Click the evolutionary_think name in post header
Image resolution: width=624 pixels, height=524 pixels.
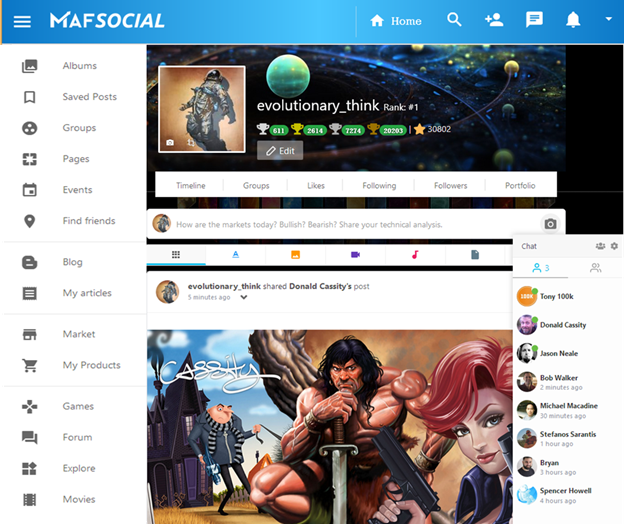click(x=224, y=286)
